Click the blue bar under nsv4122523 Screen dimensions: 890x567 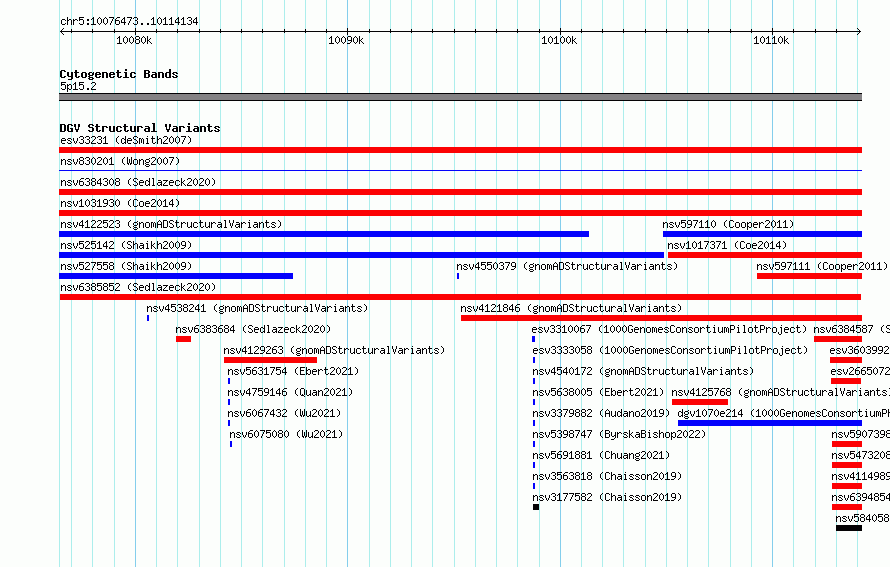324,234
